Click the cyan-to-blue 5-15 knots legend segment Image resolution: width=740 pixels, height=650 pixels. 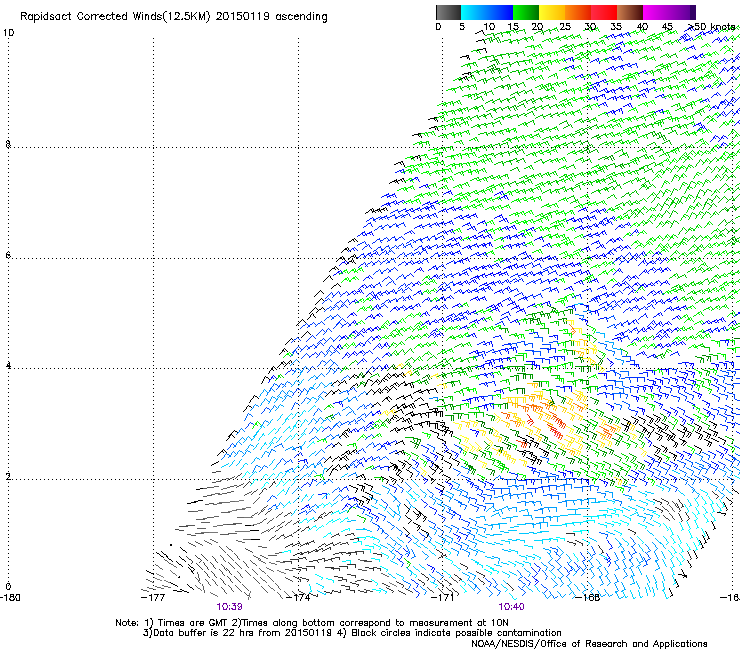(x=487, y=12)
